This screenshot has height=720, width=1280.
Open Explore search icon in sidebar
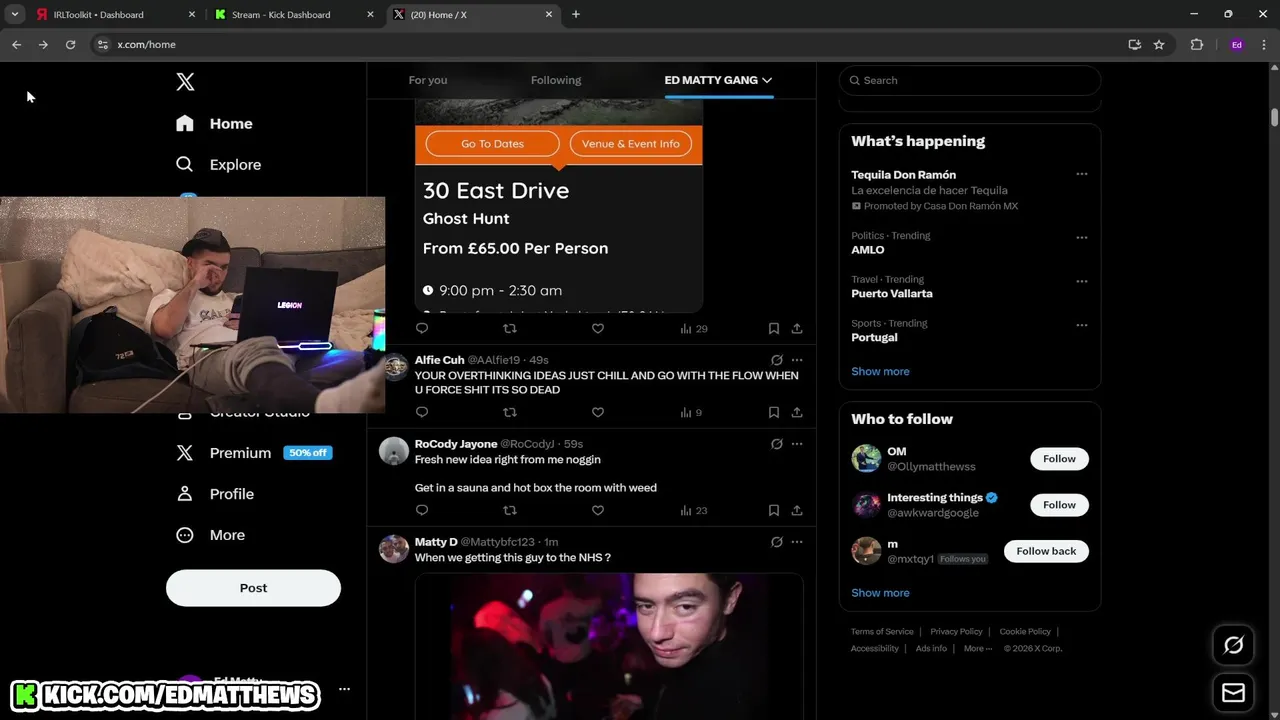point(184,164)
